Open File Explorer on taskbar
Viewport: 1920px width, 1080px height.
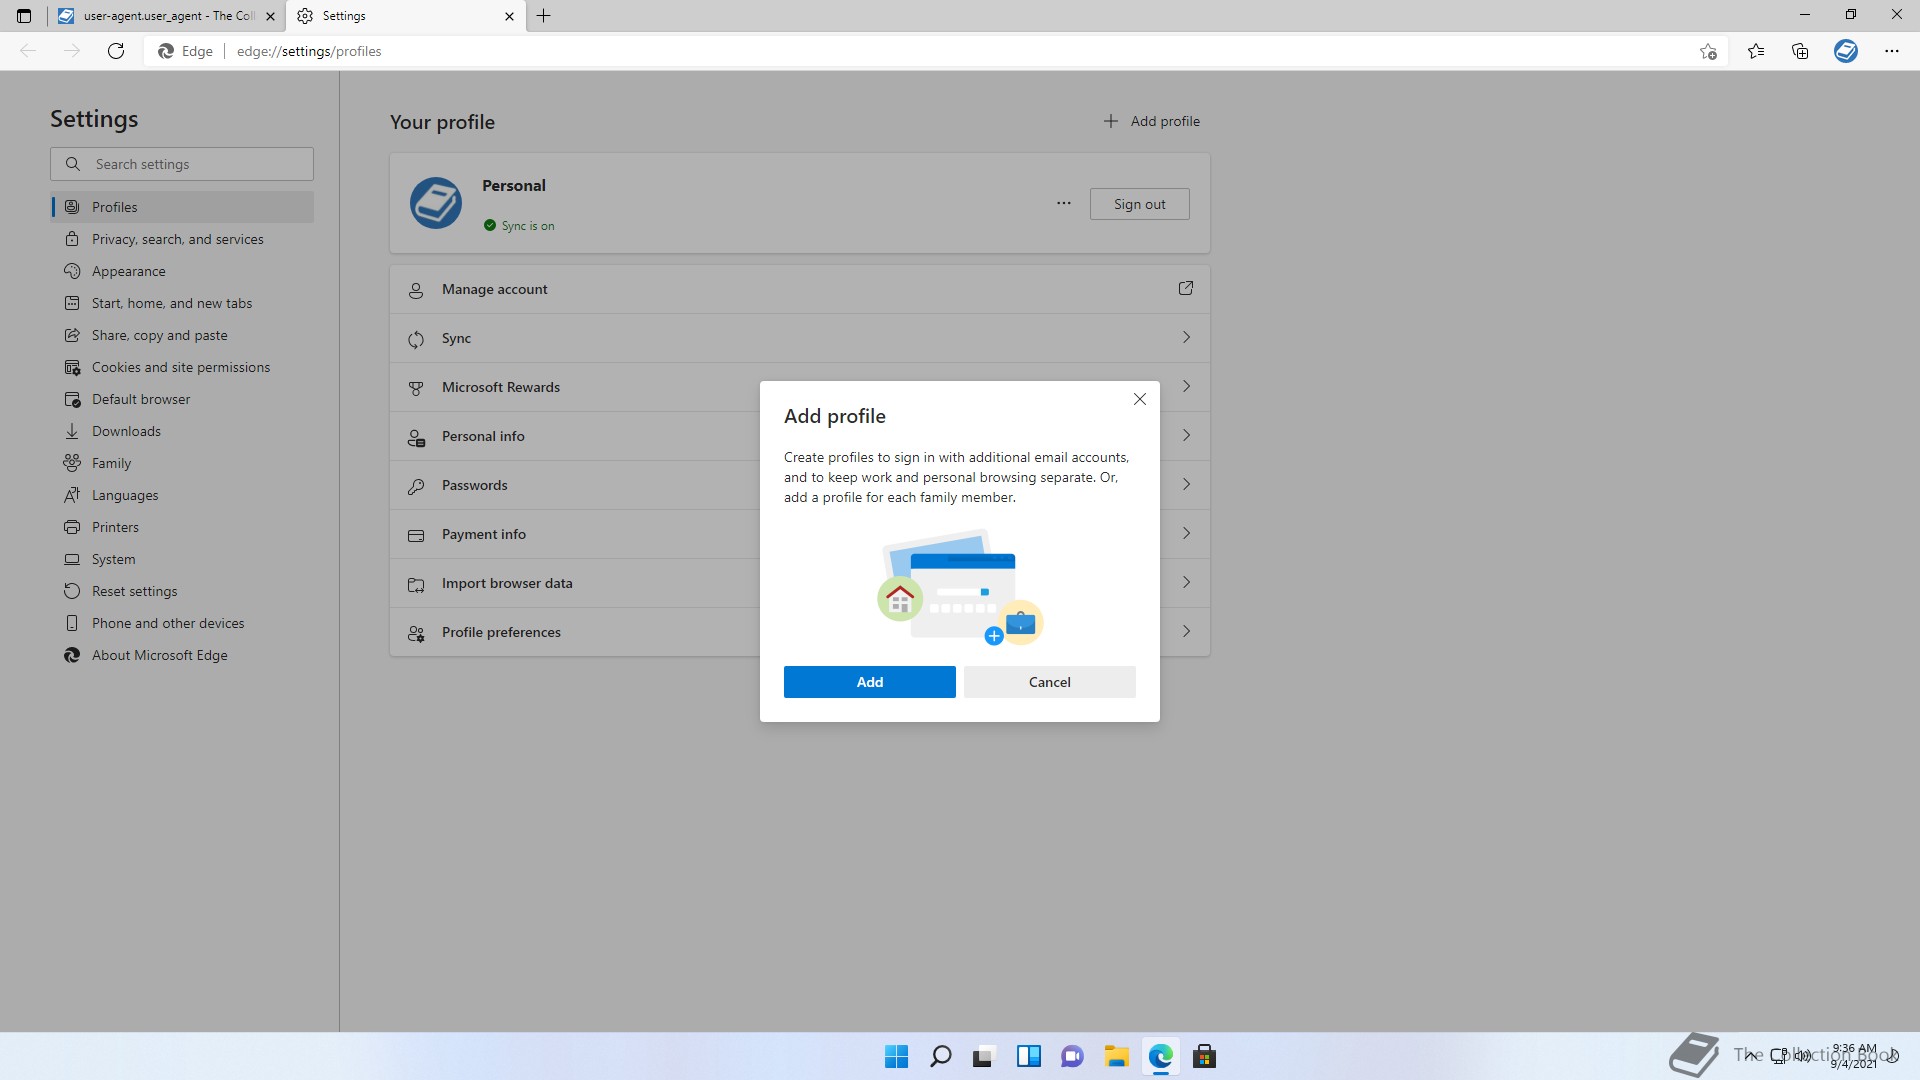coord(1117,1056)
